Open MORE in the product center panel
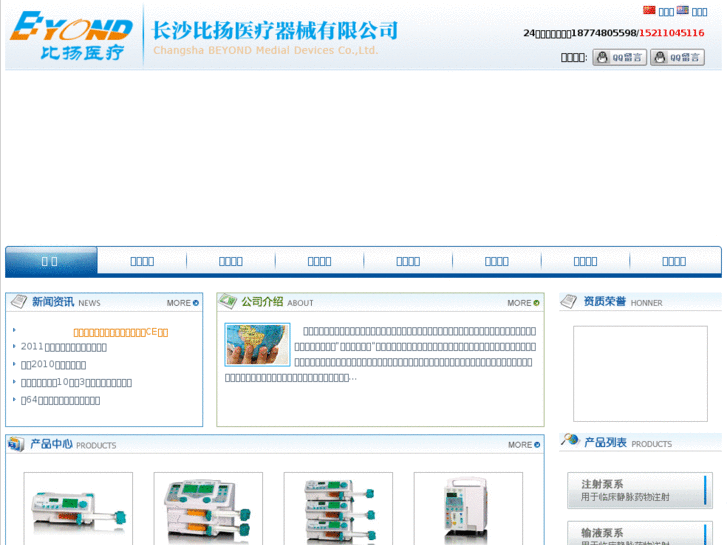The height and width of the screenshot is (545, 727). 524,445
